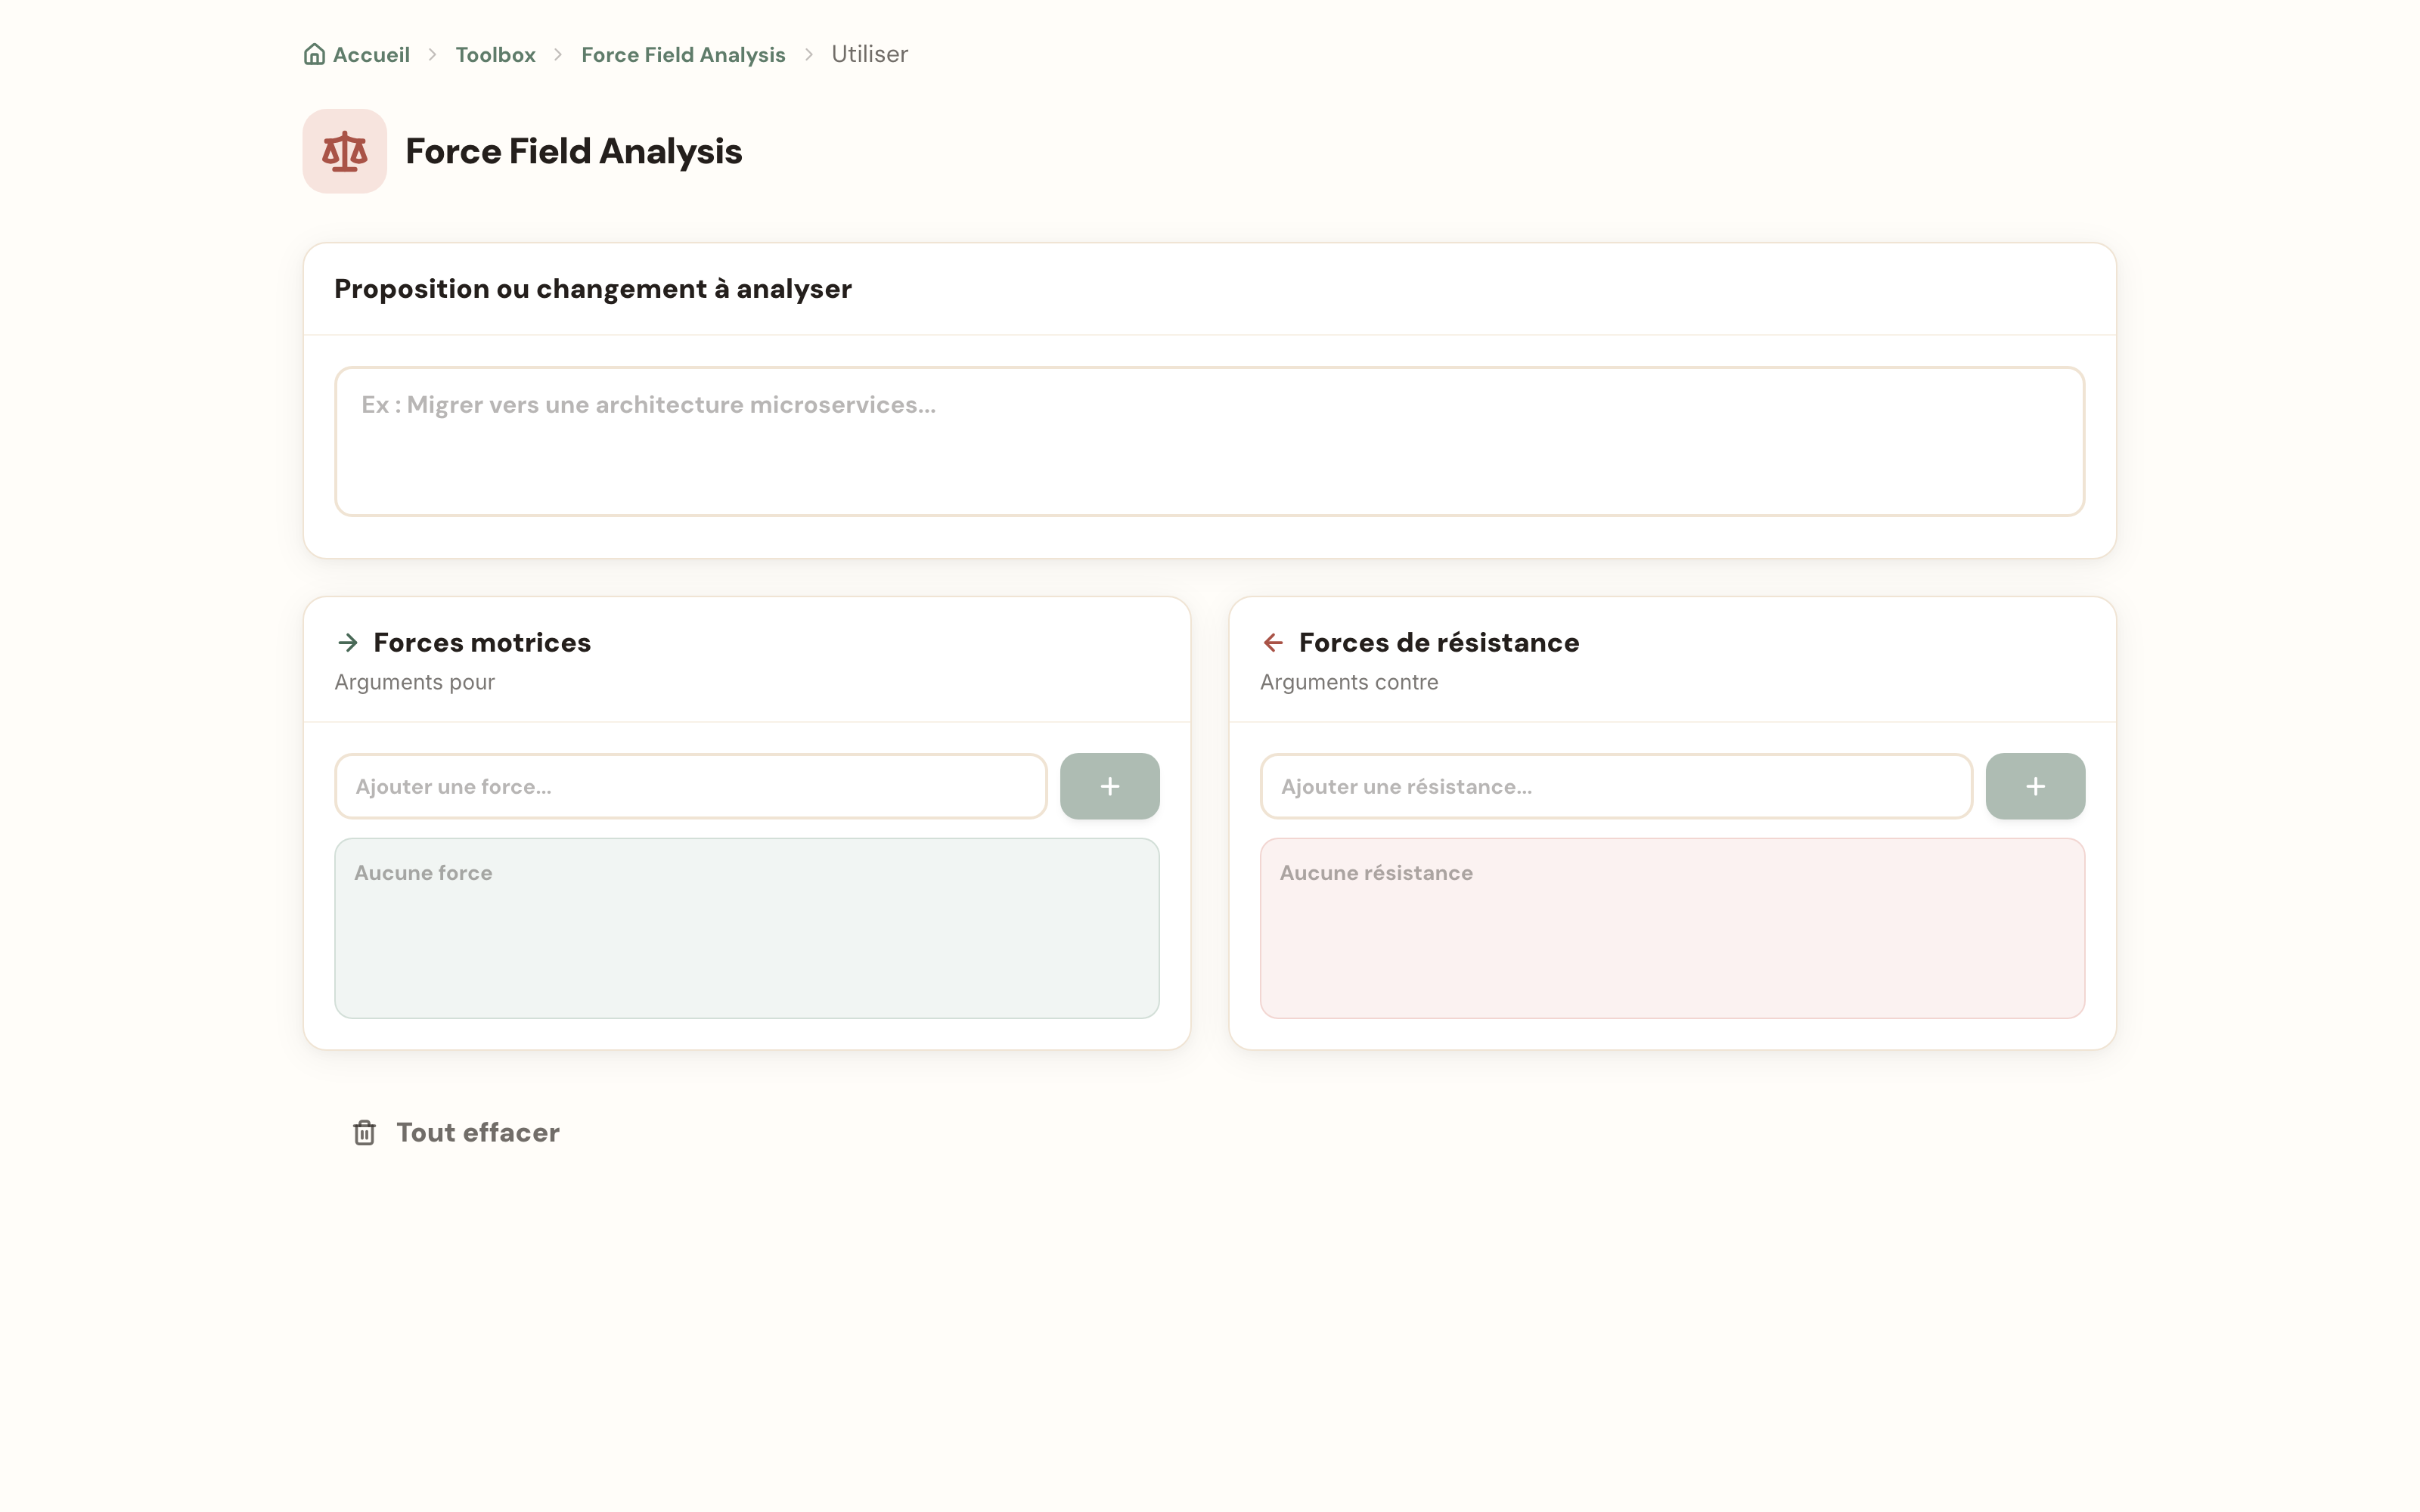The height and width of the screenshot is (1512, 2420).
Task: Focus the proposition text area
Action: [x=1209, y=441]
